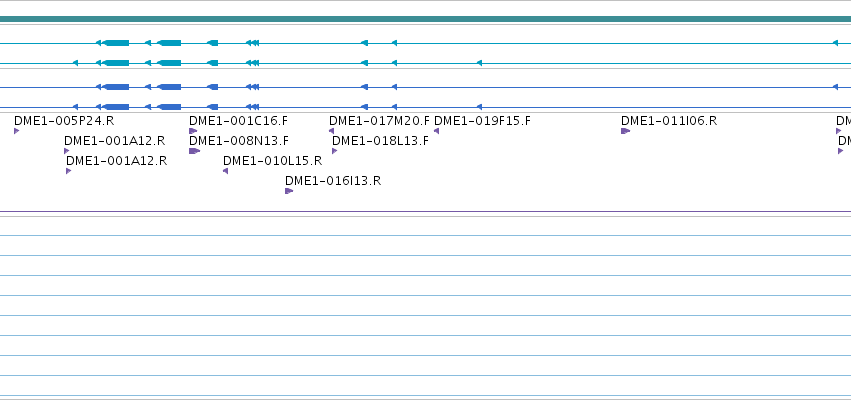
Task: Click the arrow glyph under DME1-001C16.F
Action: 193,131
